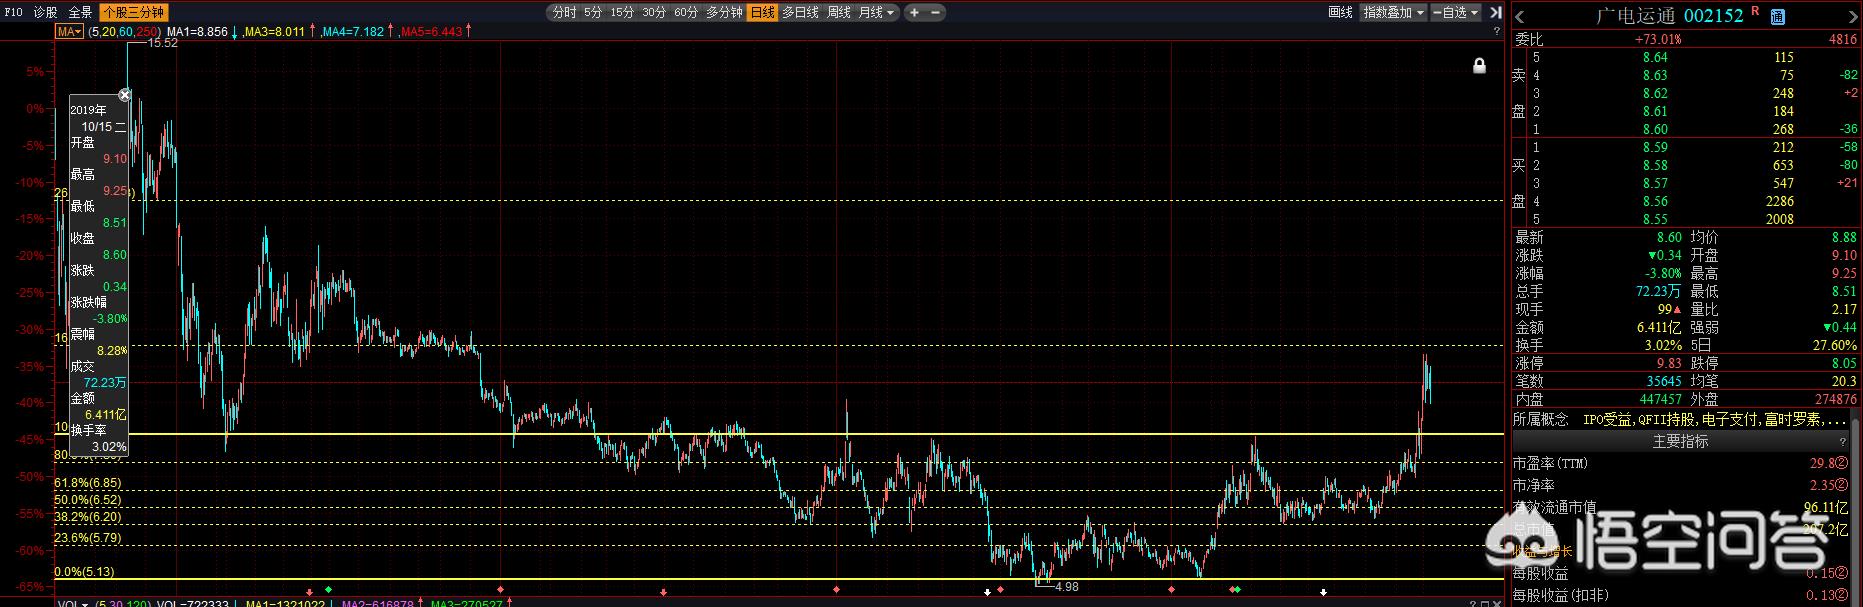The height and width of the screenshot is (607, 1863).
Task: Go to next stock with right arrow
Action: point(1853,15)
